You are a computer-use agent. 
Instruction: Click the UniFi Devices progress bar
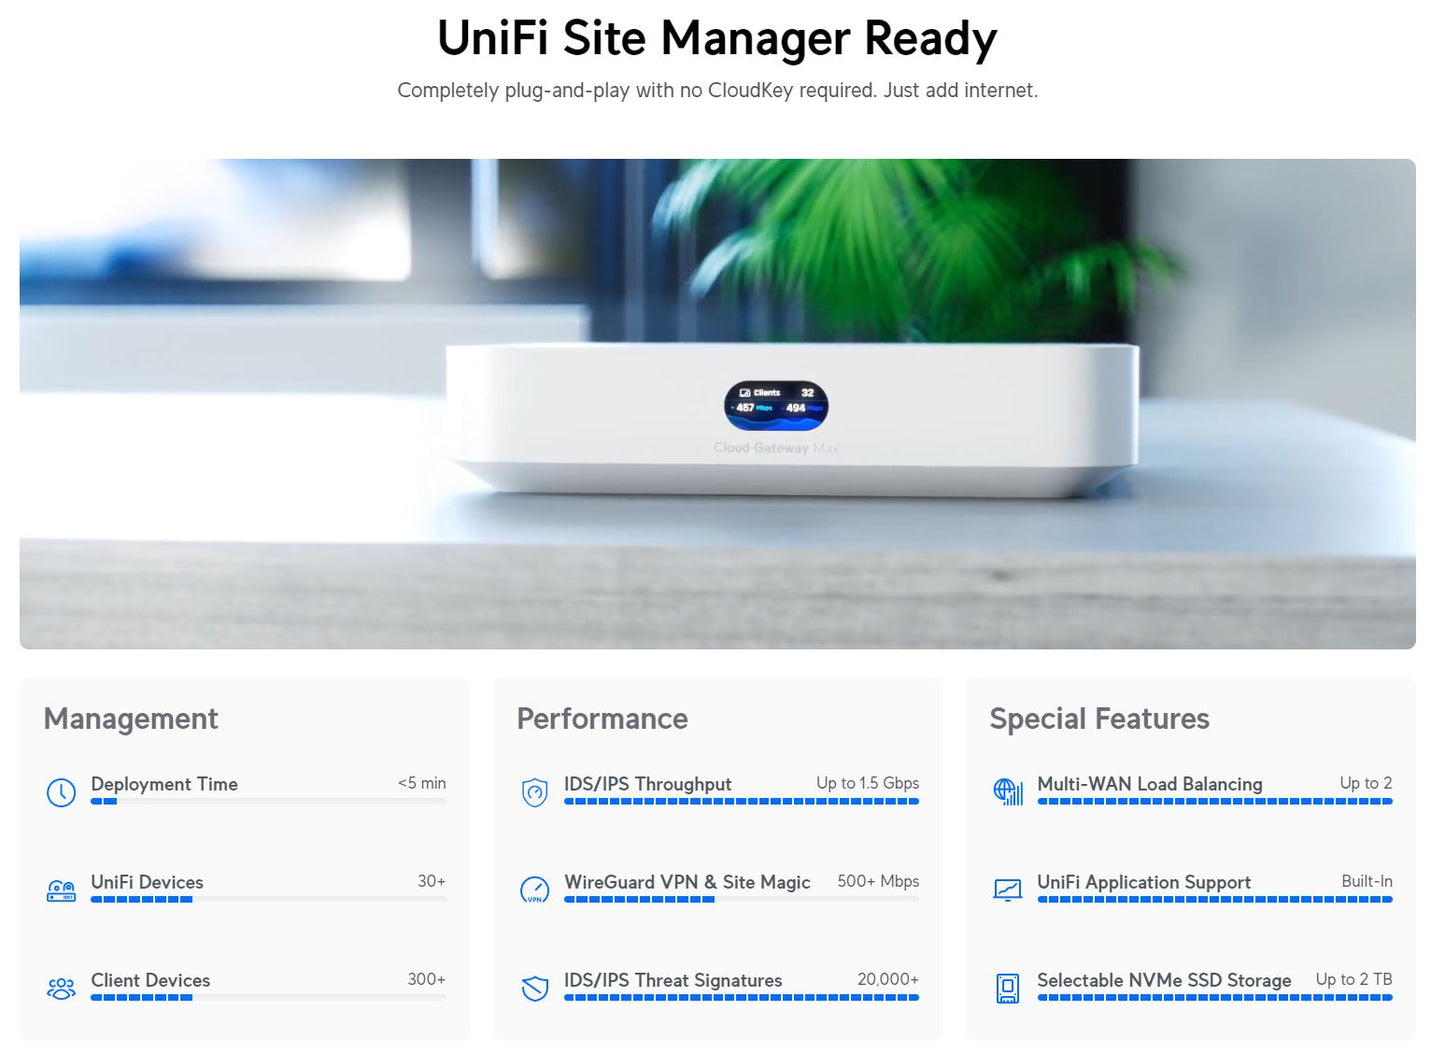268,900
